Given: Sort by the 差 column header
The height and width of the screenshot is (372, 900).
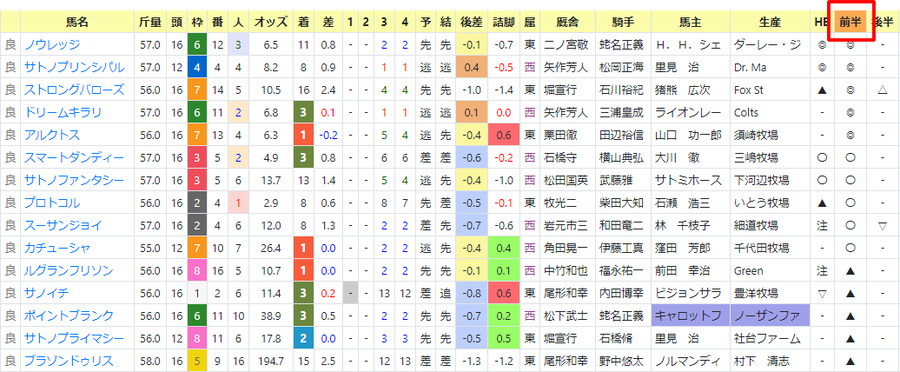Looking at the screenshot, I should click(x=328, y=22).
